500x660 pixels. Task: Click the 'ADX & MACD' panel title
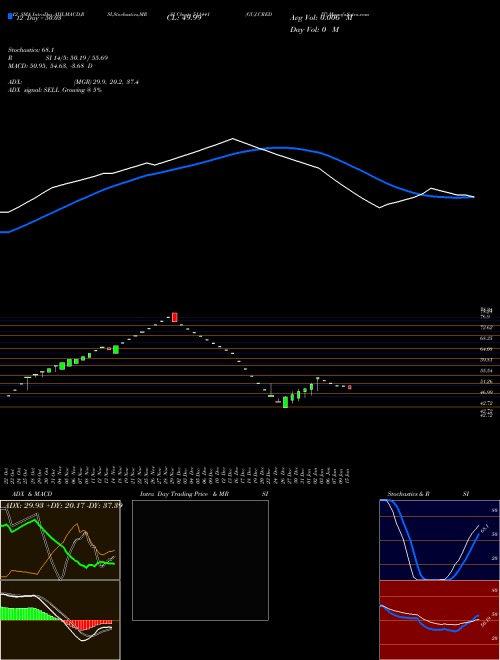coord(32,494)
